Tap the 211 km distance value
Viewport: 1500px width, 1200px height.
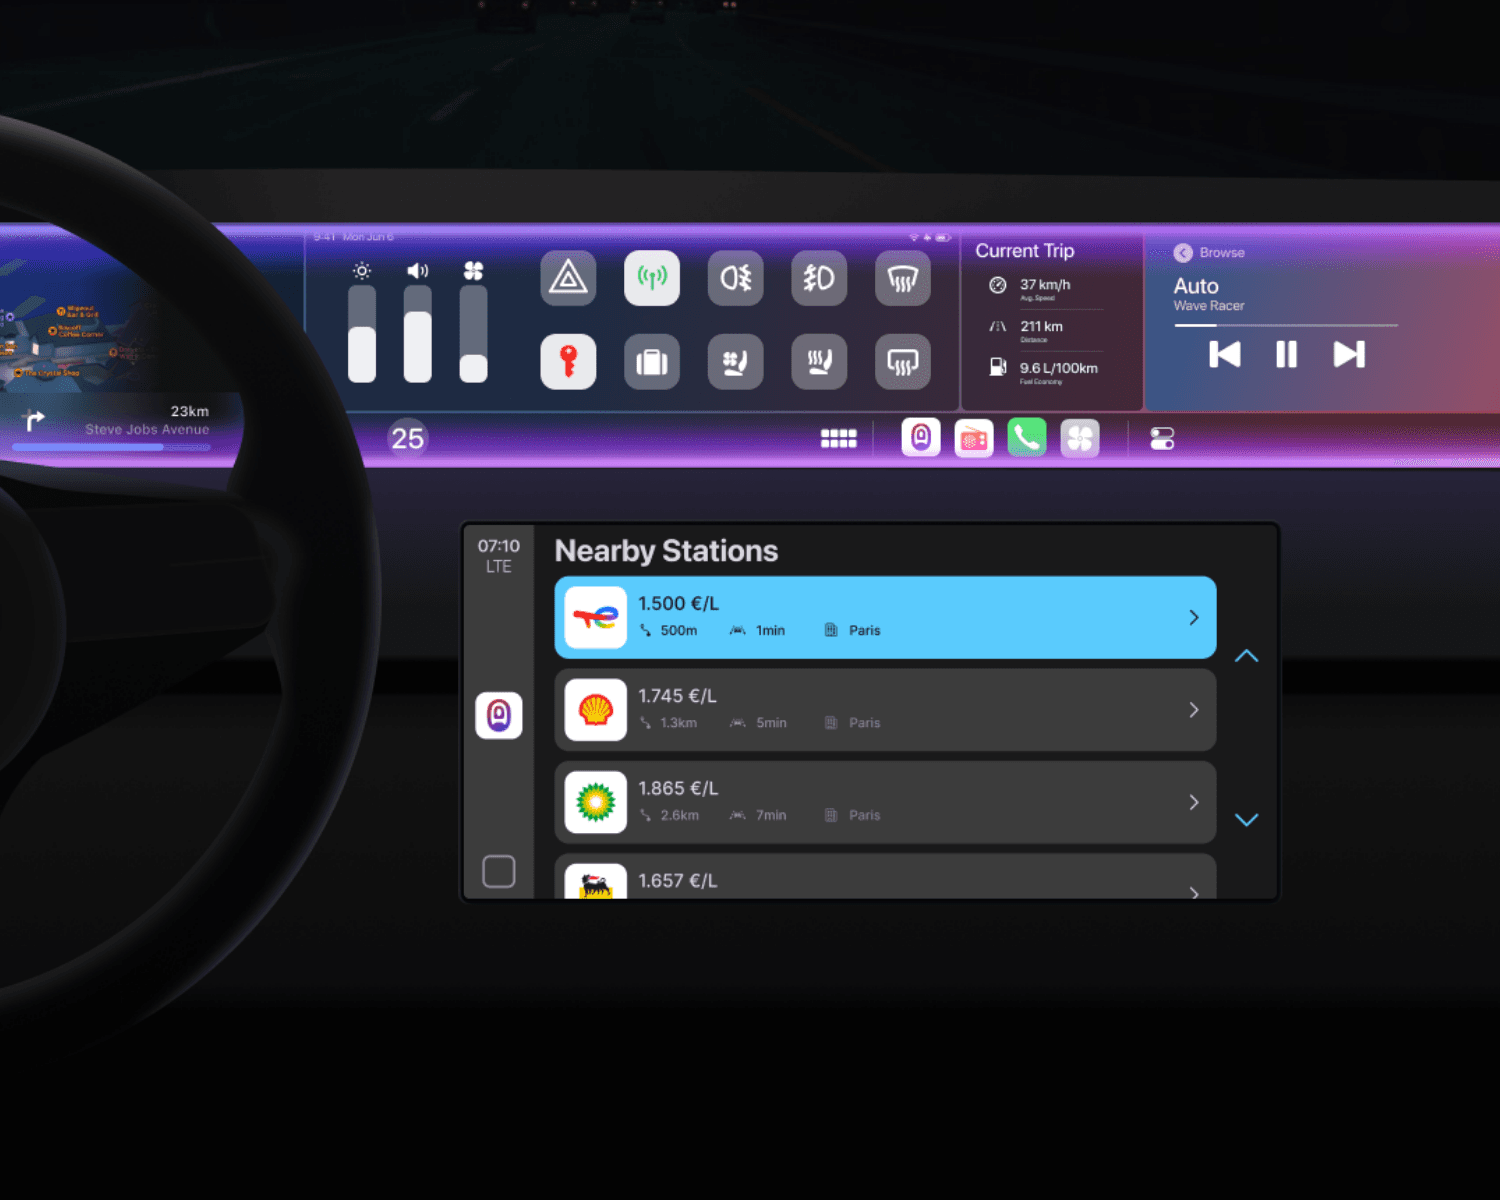[x=1041, y=326]
